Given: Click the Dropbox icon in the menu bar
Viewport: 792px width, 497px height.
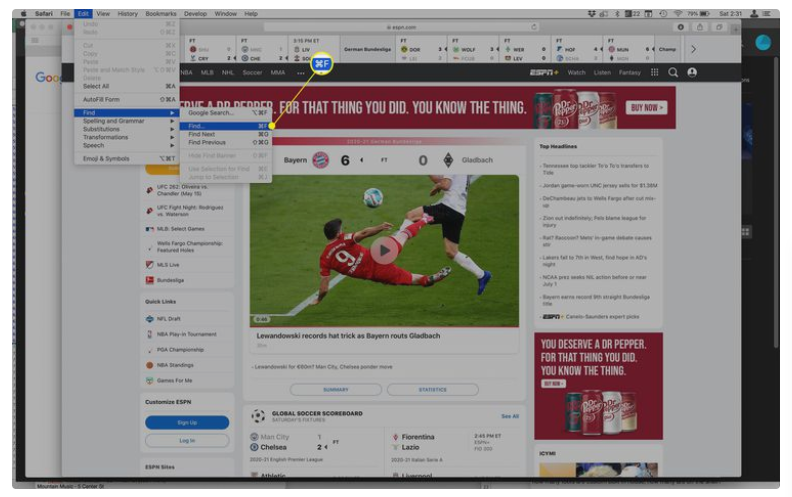Looking at the screenshot, I should point(591,14).
